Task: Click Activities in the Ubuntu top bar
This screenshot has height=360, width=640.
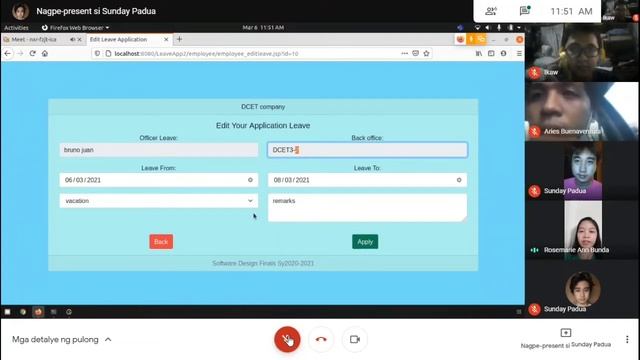Action: tap(16, 28)
